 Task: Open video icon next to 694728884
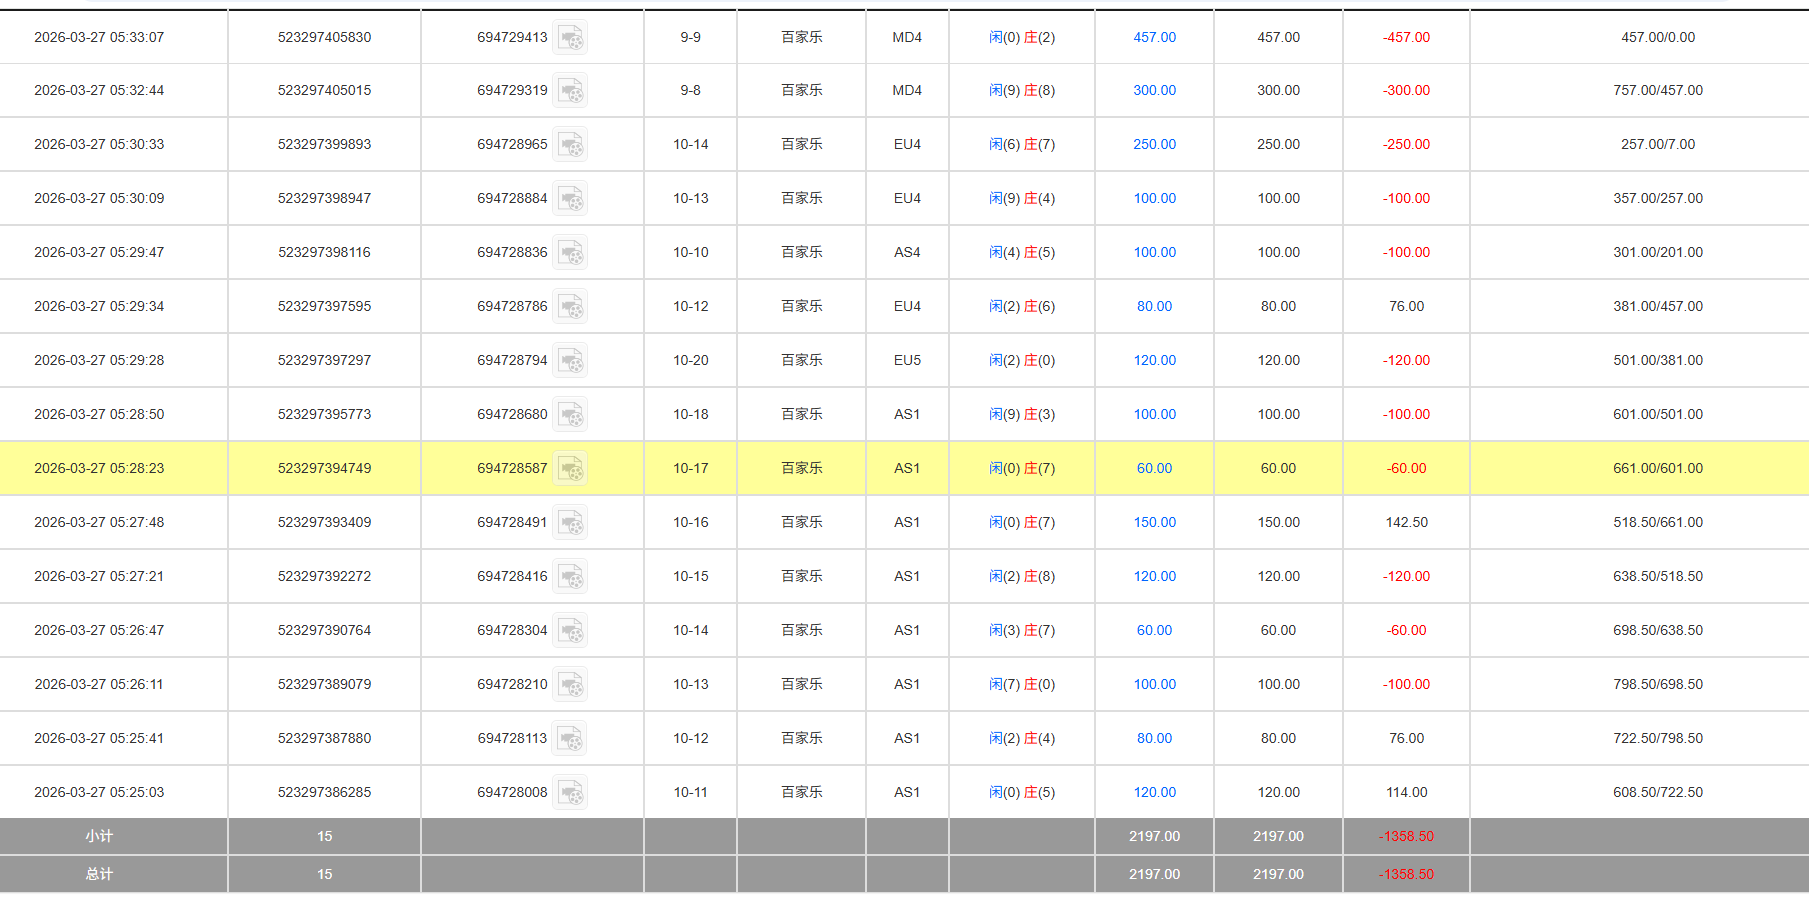point(570,199)
